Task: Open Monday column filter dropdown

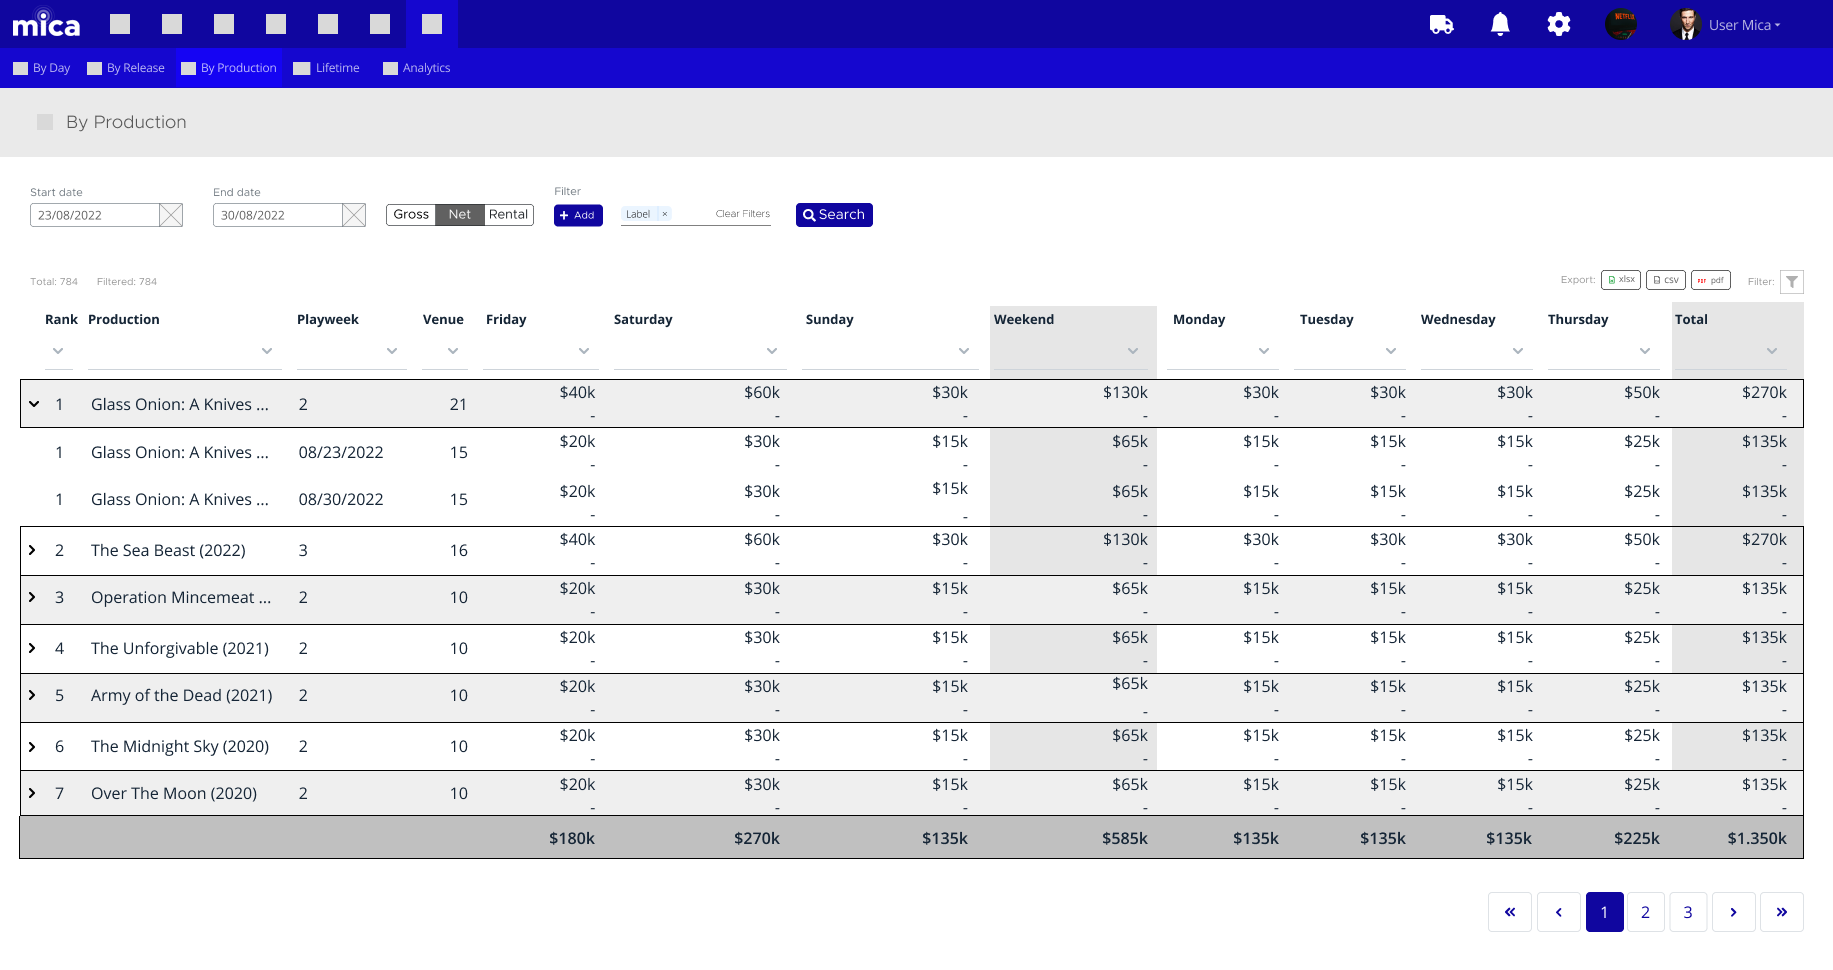Action: coord(1264,351)
